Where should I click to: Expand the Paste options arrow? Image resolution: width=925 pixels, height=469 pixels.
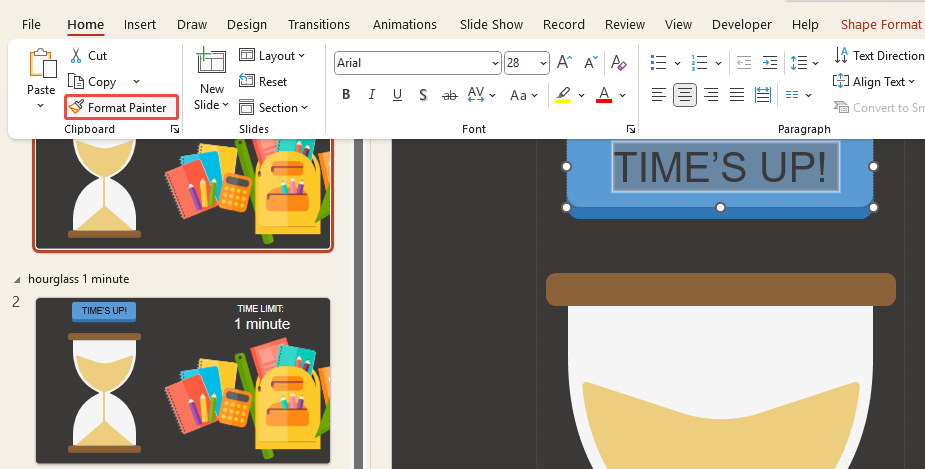41,106
